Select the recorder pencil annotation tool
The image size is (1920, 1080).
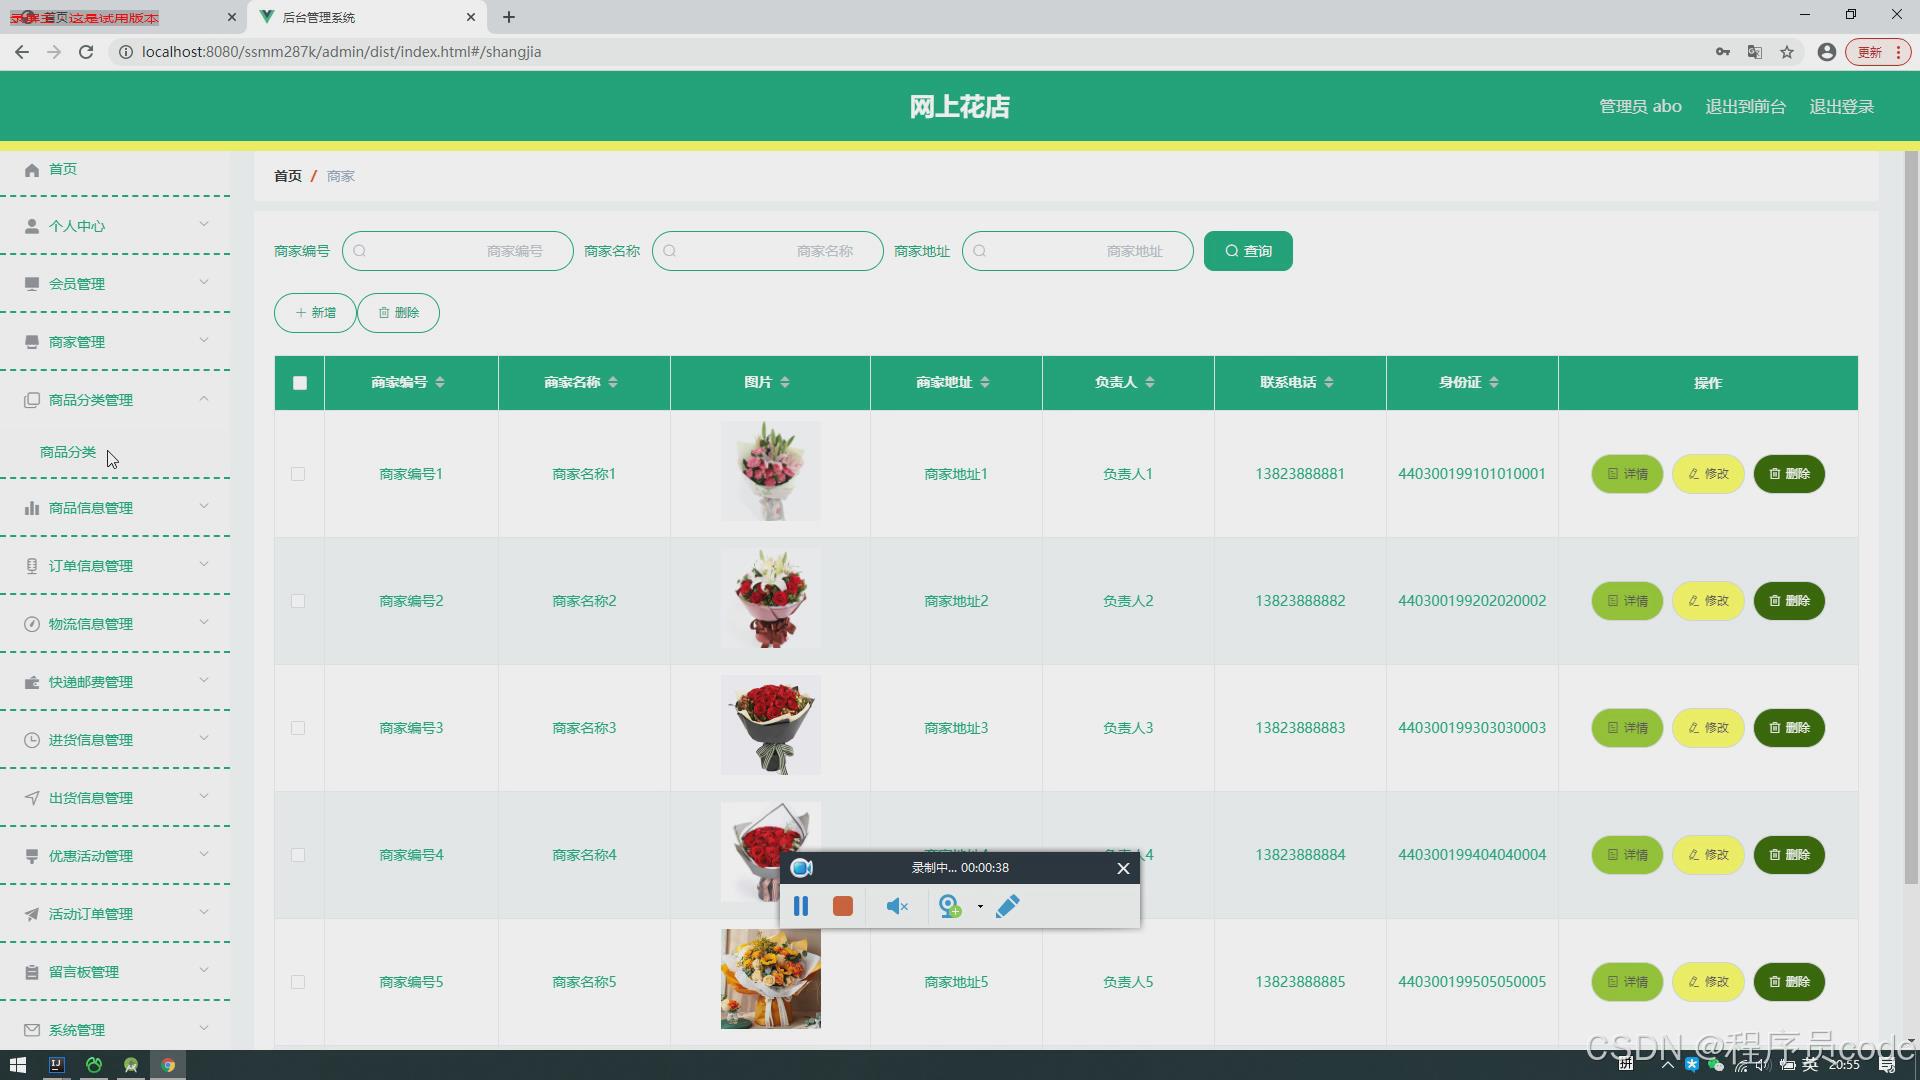pyautogui.click(x=1007, y=906)
